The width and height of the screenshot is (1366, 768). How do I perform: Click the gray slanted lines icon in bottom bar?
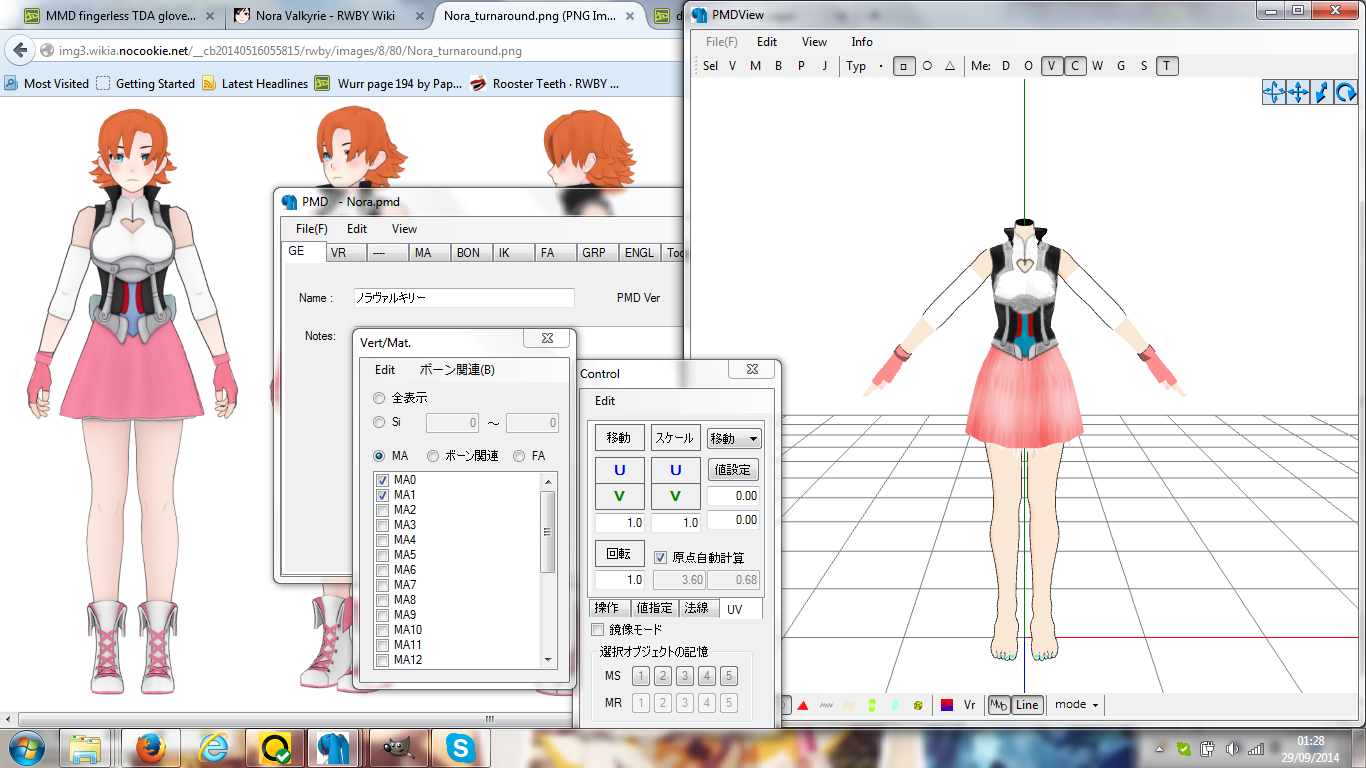point(826,705)
